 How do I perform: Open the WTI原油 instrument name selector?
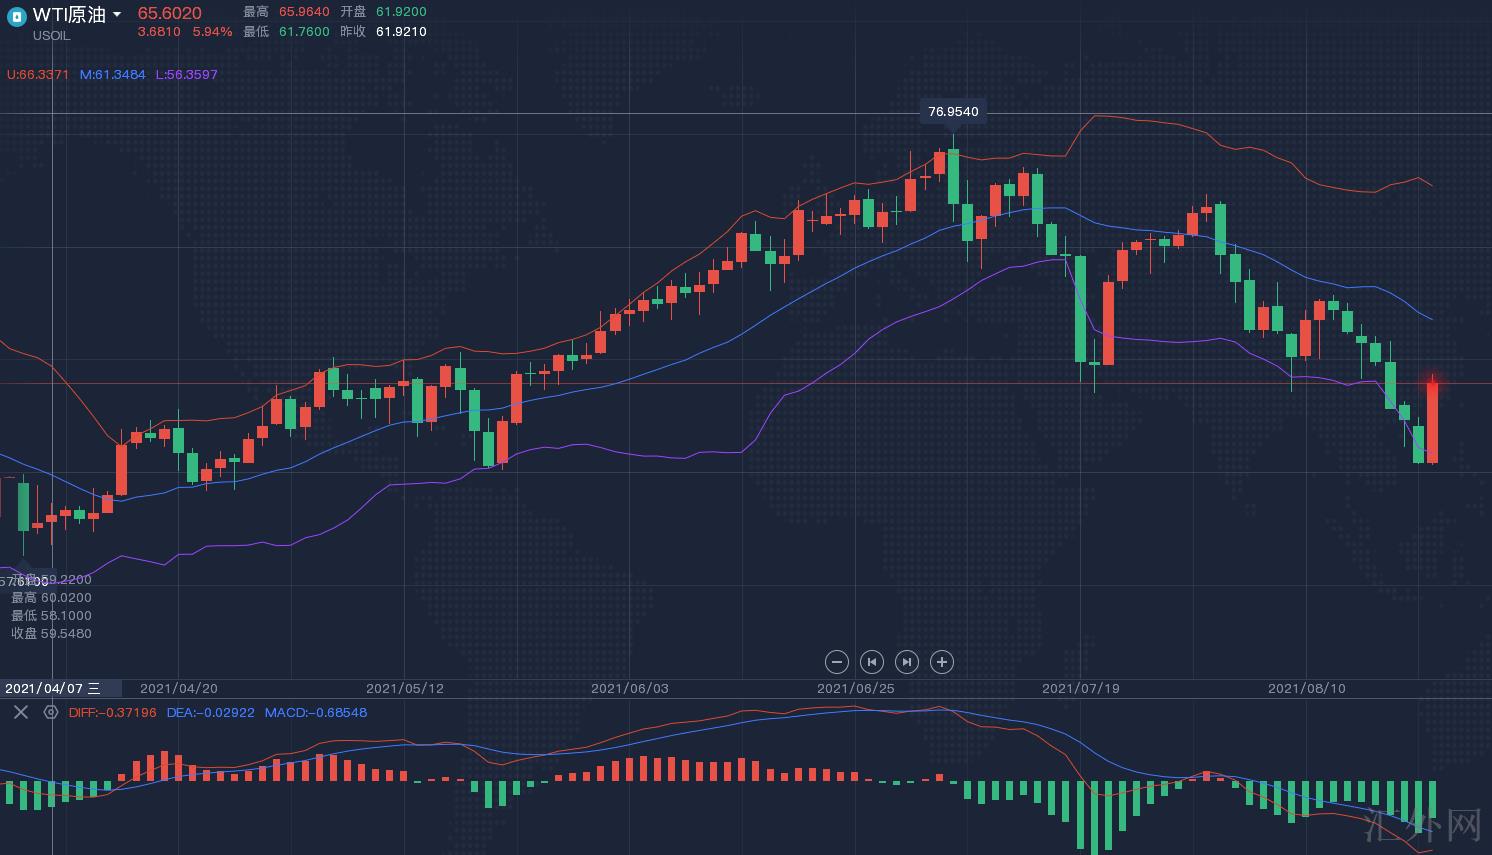tap(69, 14)
